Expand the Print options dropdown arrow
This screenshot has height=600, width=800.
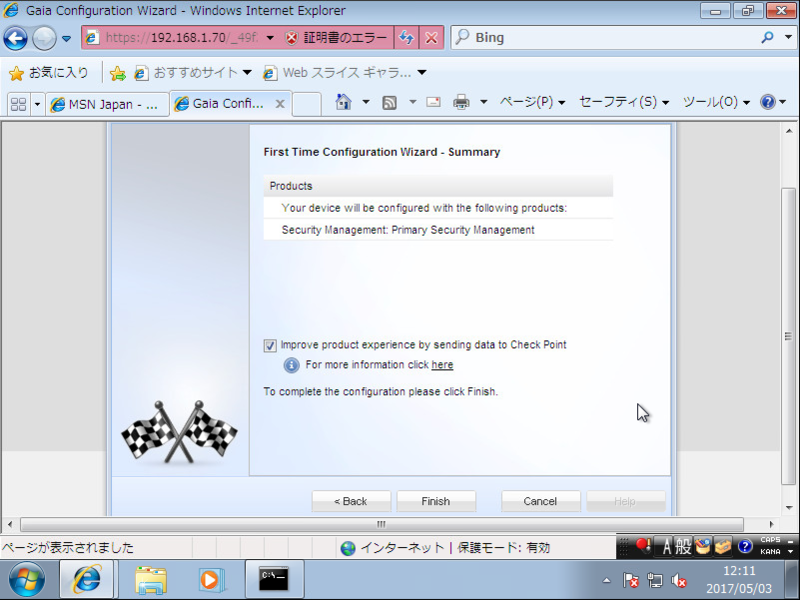pyautogui.click(x=483, y=102)
